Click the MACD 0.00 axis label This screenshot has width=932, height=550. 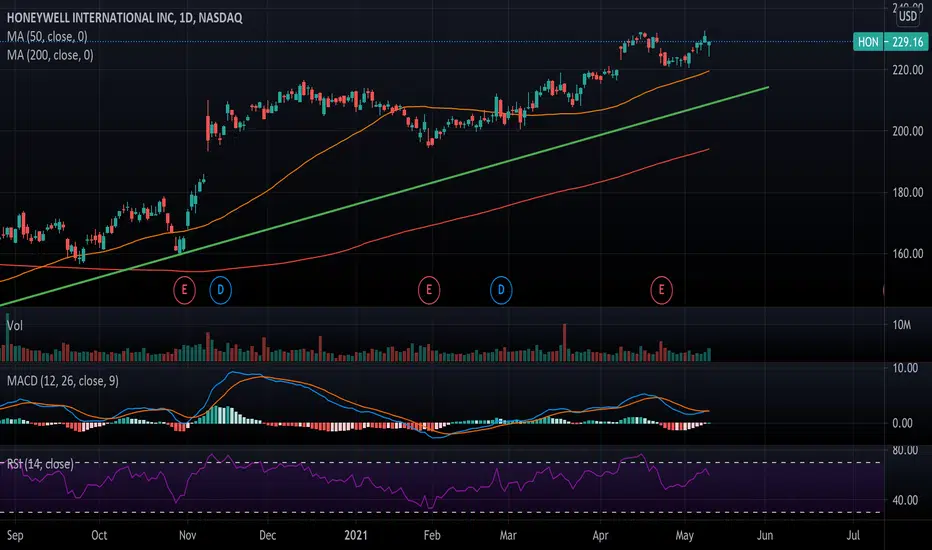(x=902, y=423)
